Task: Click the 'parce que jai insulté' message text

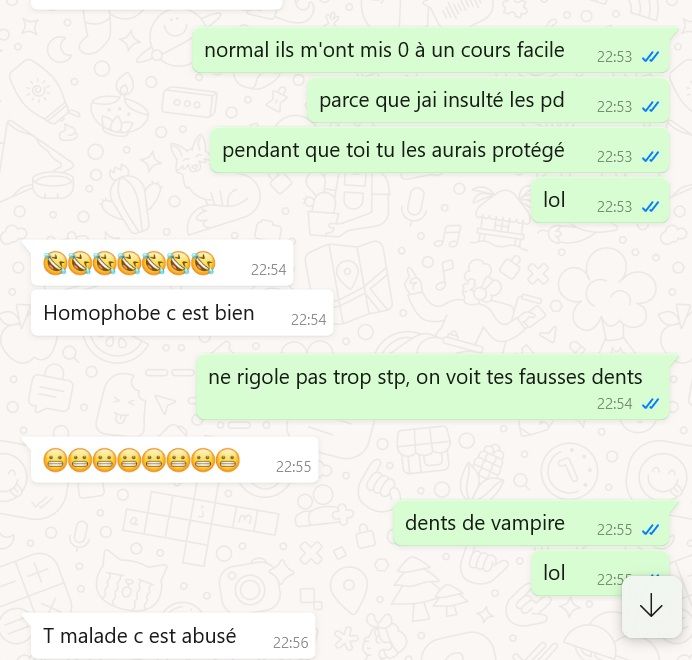Action: click(x=442, y=100)
